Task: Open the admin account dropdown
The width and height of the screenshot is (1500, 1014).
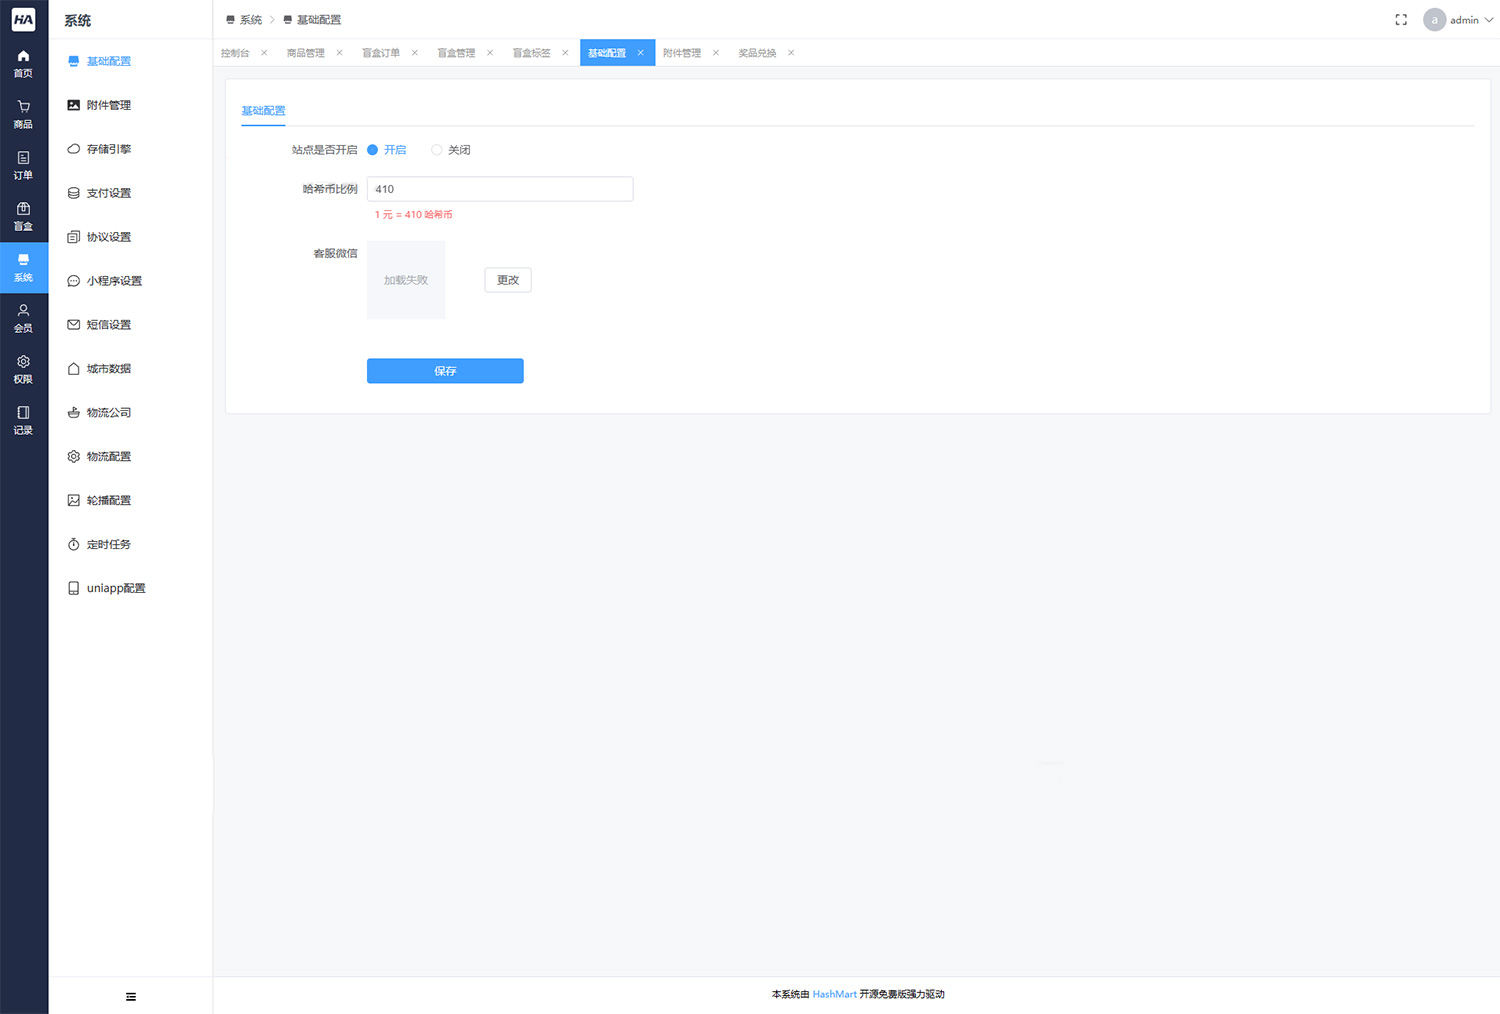Action: [1460, 19]
